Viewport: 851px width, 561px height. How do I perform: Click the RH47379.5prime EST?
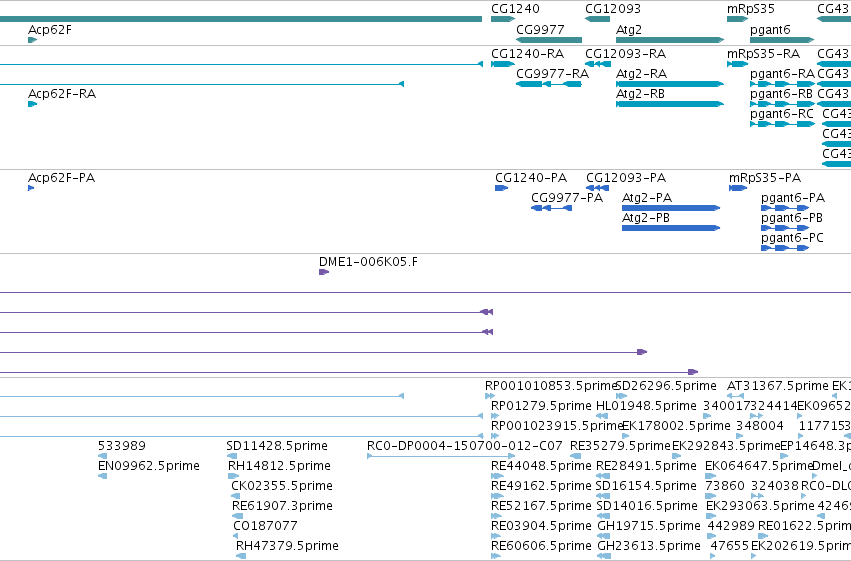241,556
